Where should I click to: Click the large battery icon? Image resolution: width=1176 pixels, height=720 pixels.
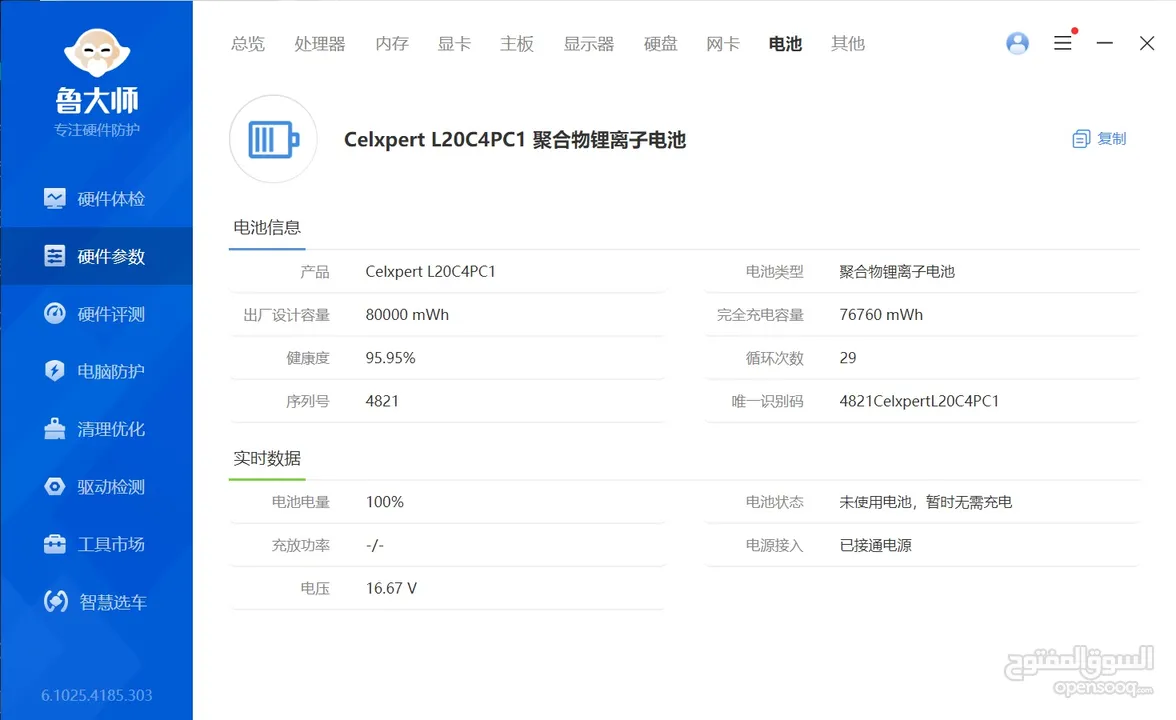coord(274,139)
